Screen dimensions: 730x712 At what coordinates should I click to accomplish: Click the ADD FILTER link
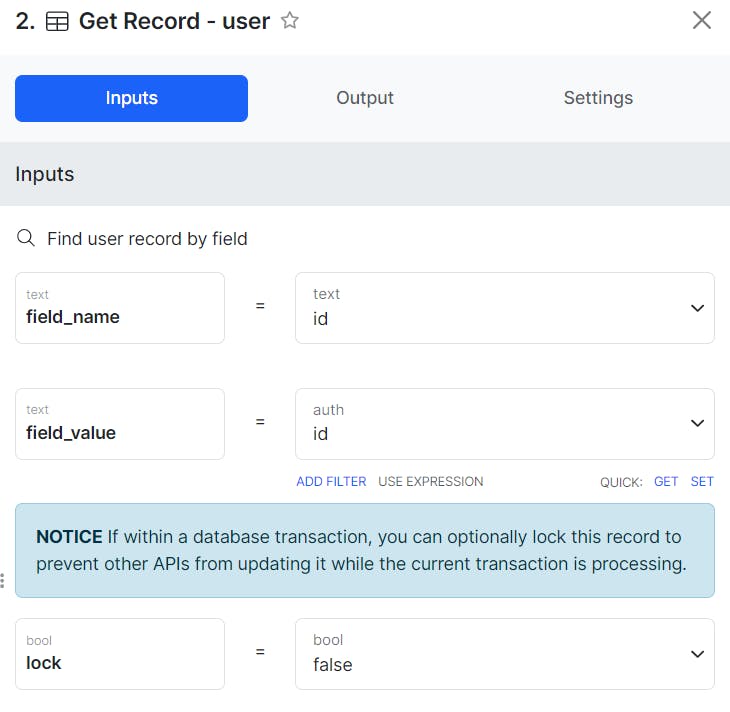click(331, 482)
